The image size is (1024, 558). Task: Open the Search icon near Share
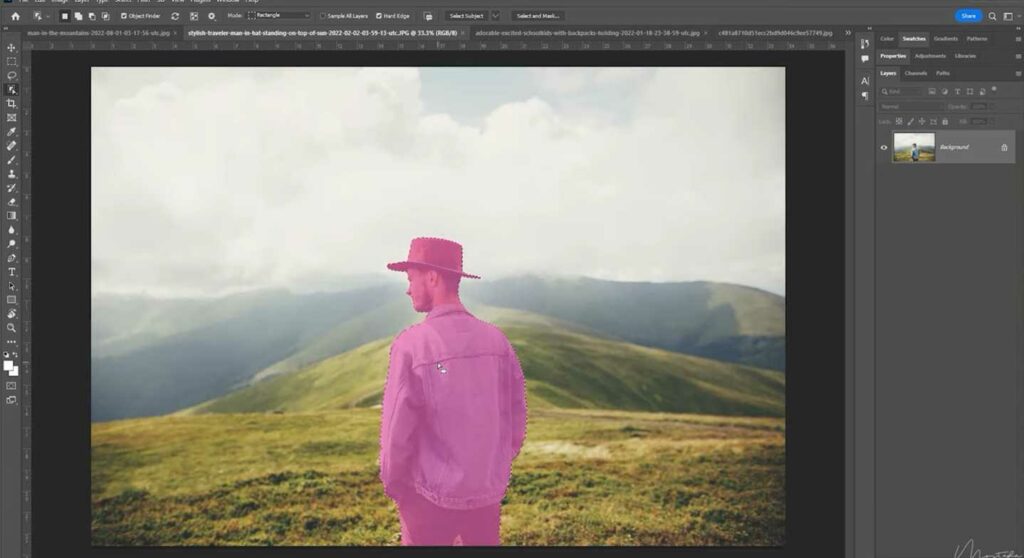point(992,16)
